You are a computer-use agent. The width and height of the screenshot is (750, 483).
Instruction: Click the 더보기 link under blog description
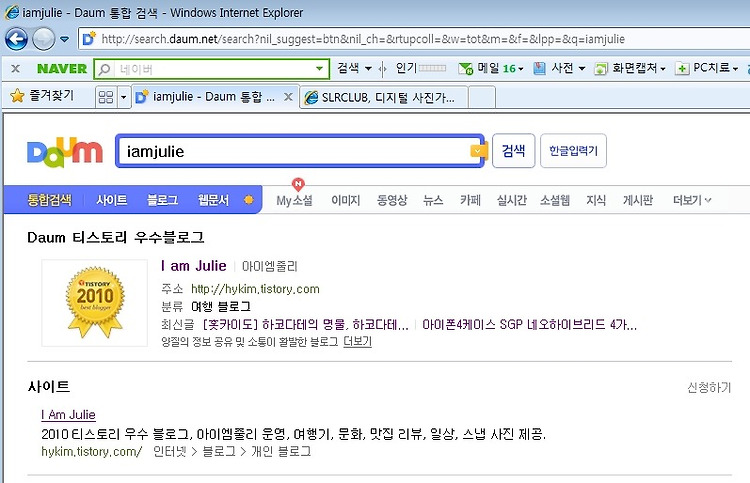coord(357,341)
